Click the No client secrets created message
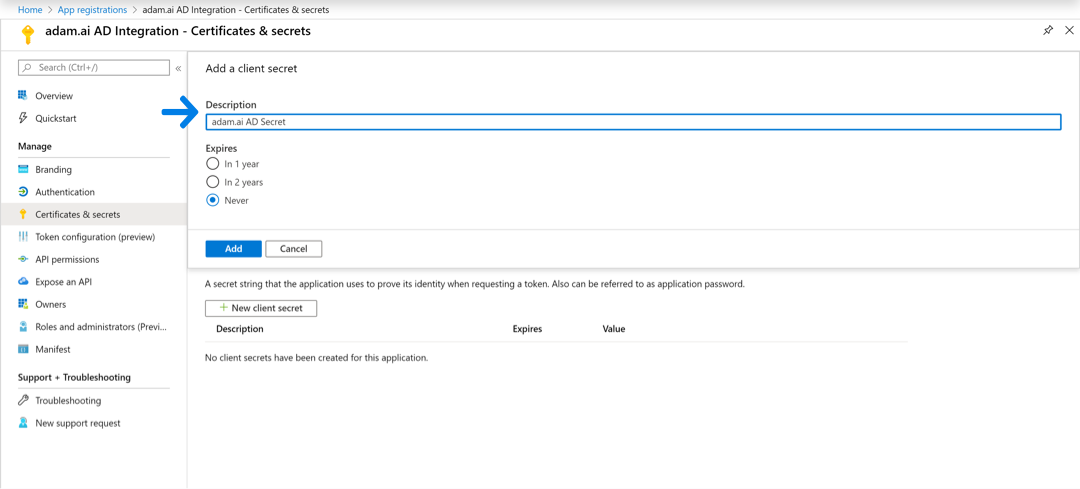This screenshot has height=489, width=1080. (x=317, y=358)
